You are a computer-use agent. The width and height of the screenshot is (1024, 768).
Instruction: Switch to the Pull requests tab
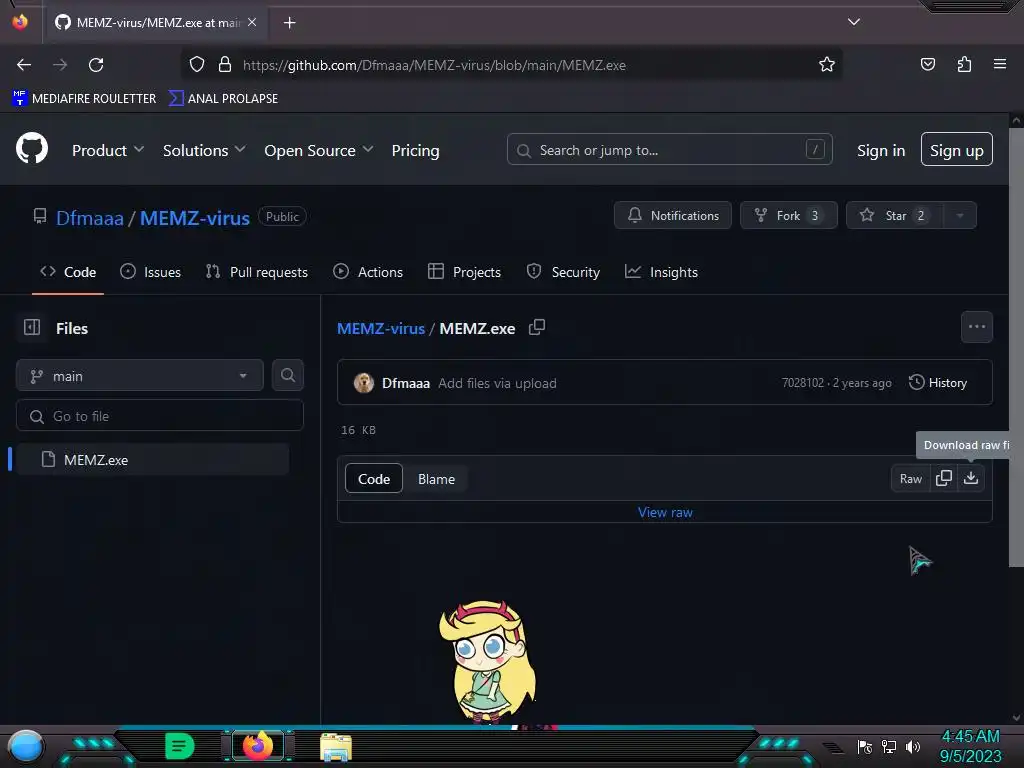257,272
